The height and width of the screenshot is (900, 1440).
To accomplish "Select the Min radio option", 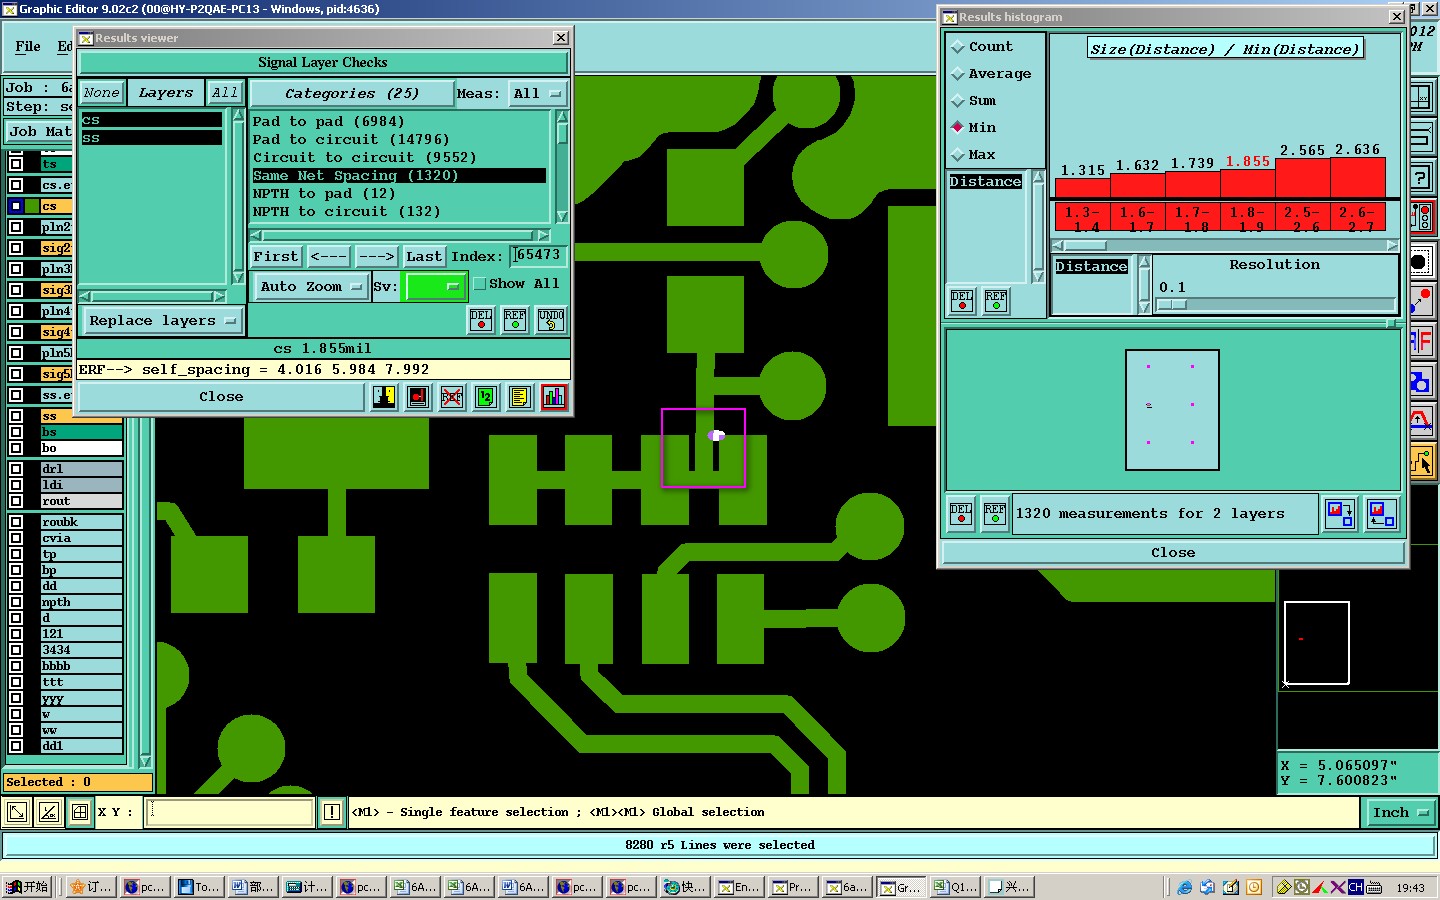I will pos(974,128).
